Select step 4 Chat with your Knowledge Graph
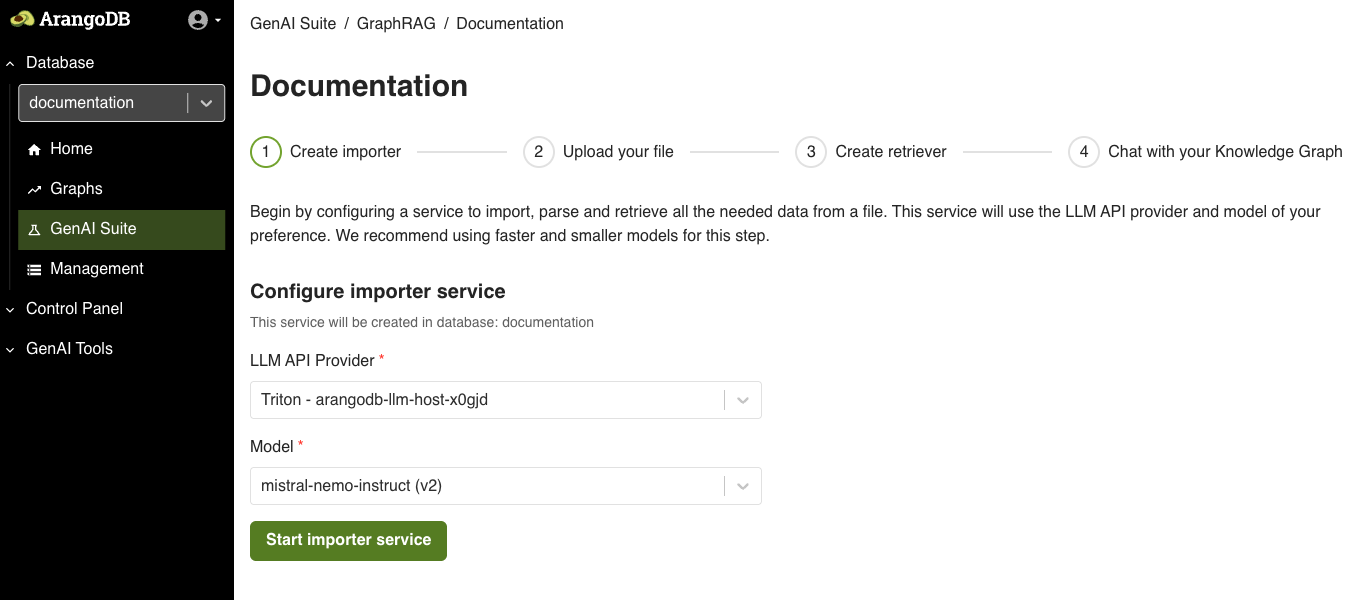1353x600 pixels. (1205, 152)
